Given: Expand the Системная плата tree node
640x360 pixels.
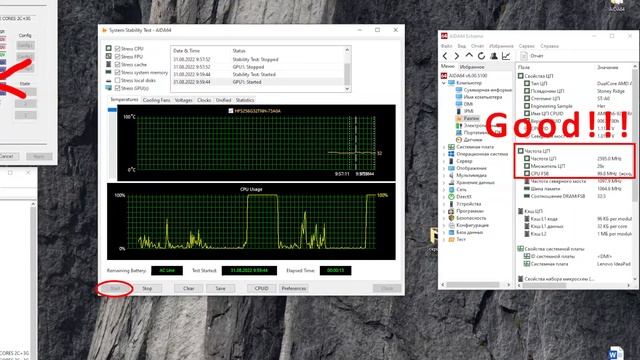Looking at the screenshot, I should 444,147.
